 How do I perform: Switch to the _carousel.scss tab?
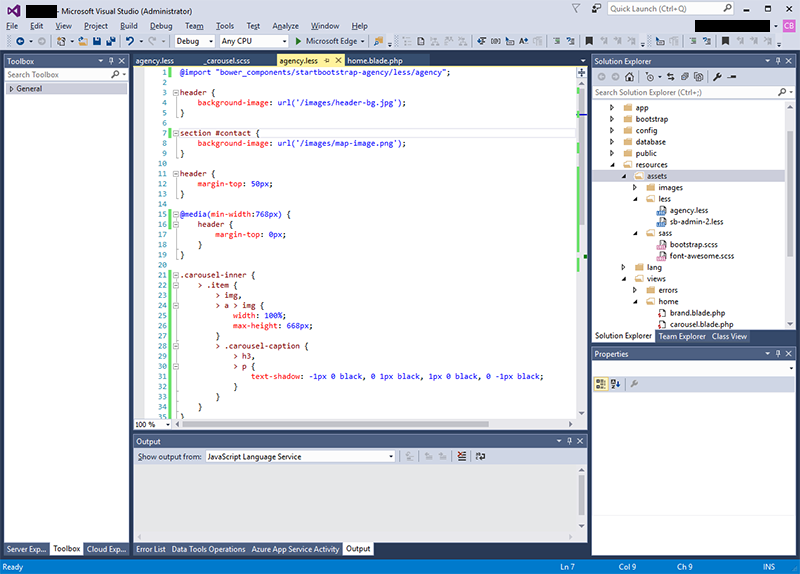click(x=228, y=61)
